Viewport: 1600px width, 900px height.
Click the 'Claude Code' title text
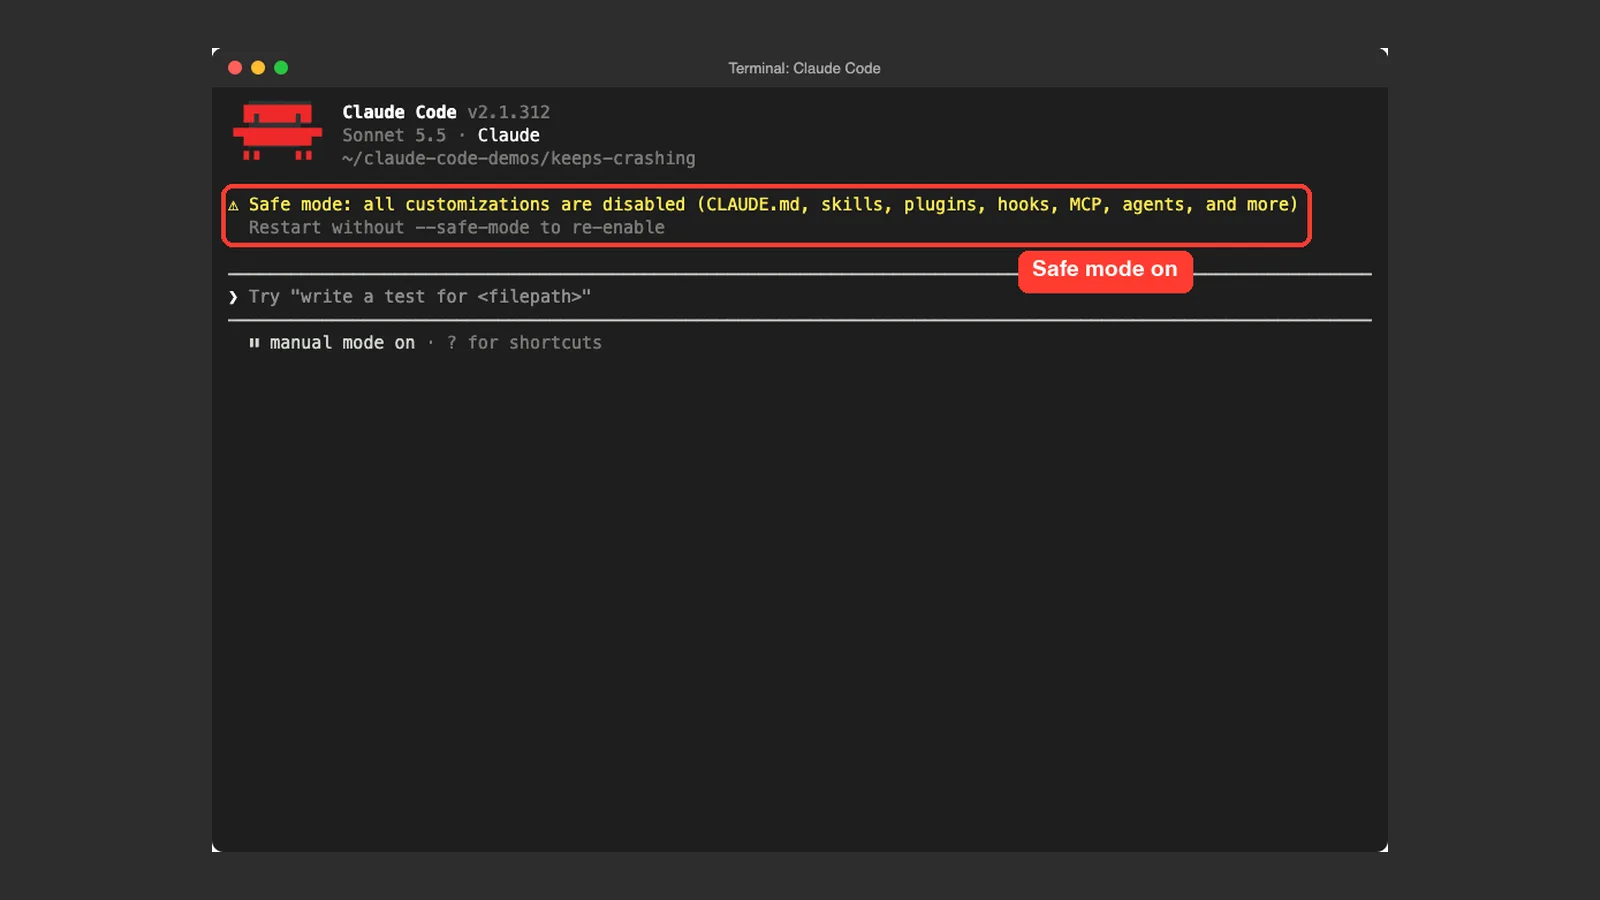[399, 112]
